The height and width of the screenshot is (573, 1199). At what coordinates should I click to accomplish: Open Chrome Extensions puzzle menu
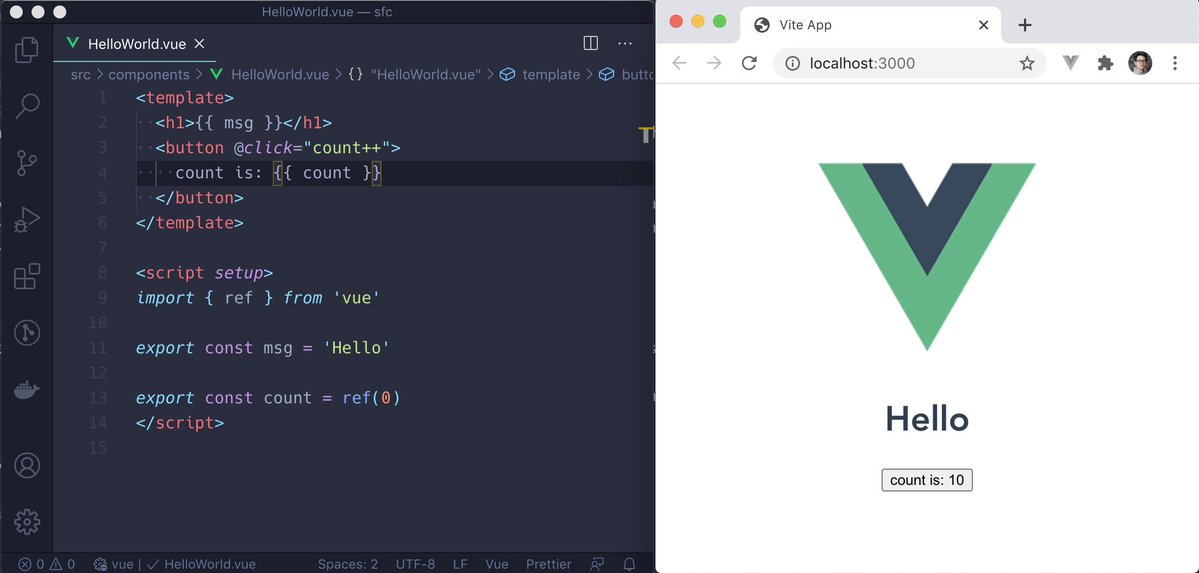[x=1105, y=63]
